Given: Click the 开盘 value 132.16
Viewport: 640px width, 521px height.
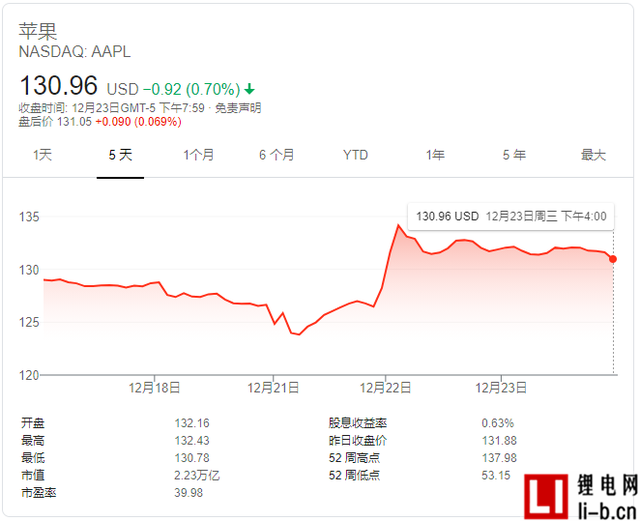Looking at the screenshot, I should click(192, 423).
